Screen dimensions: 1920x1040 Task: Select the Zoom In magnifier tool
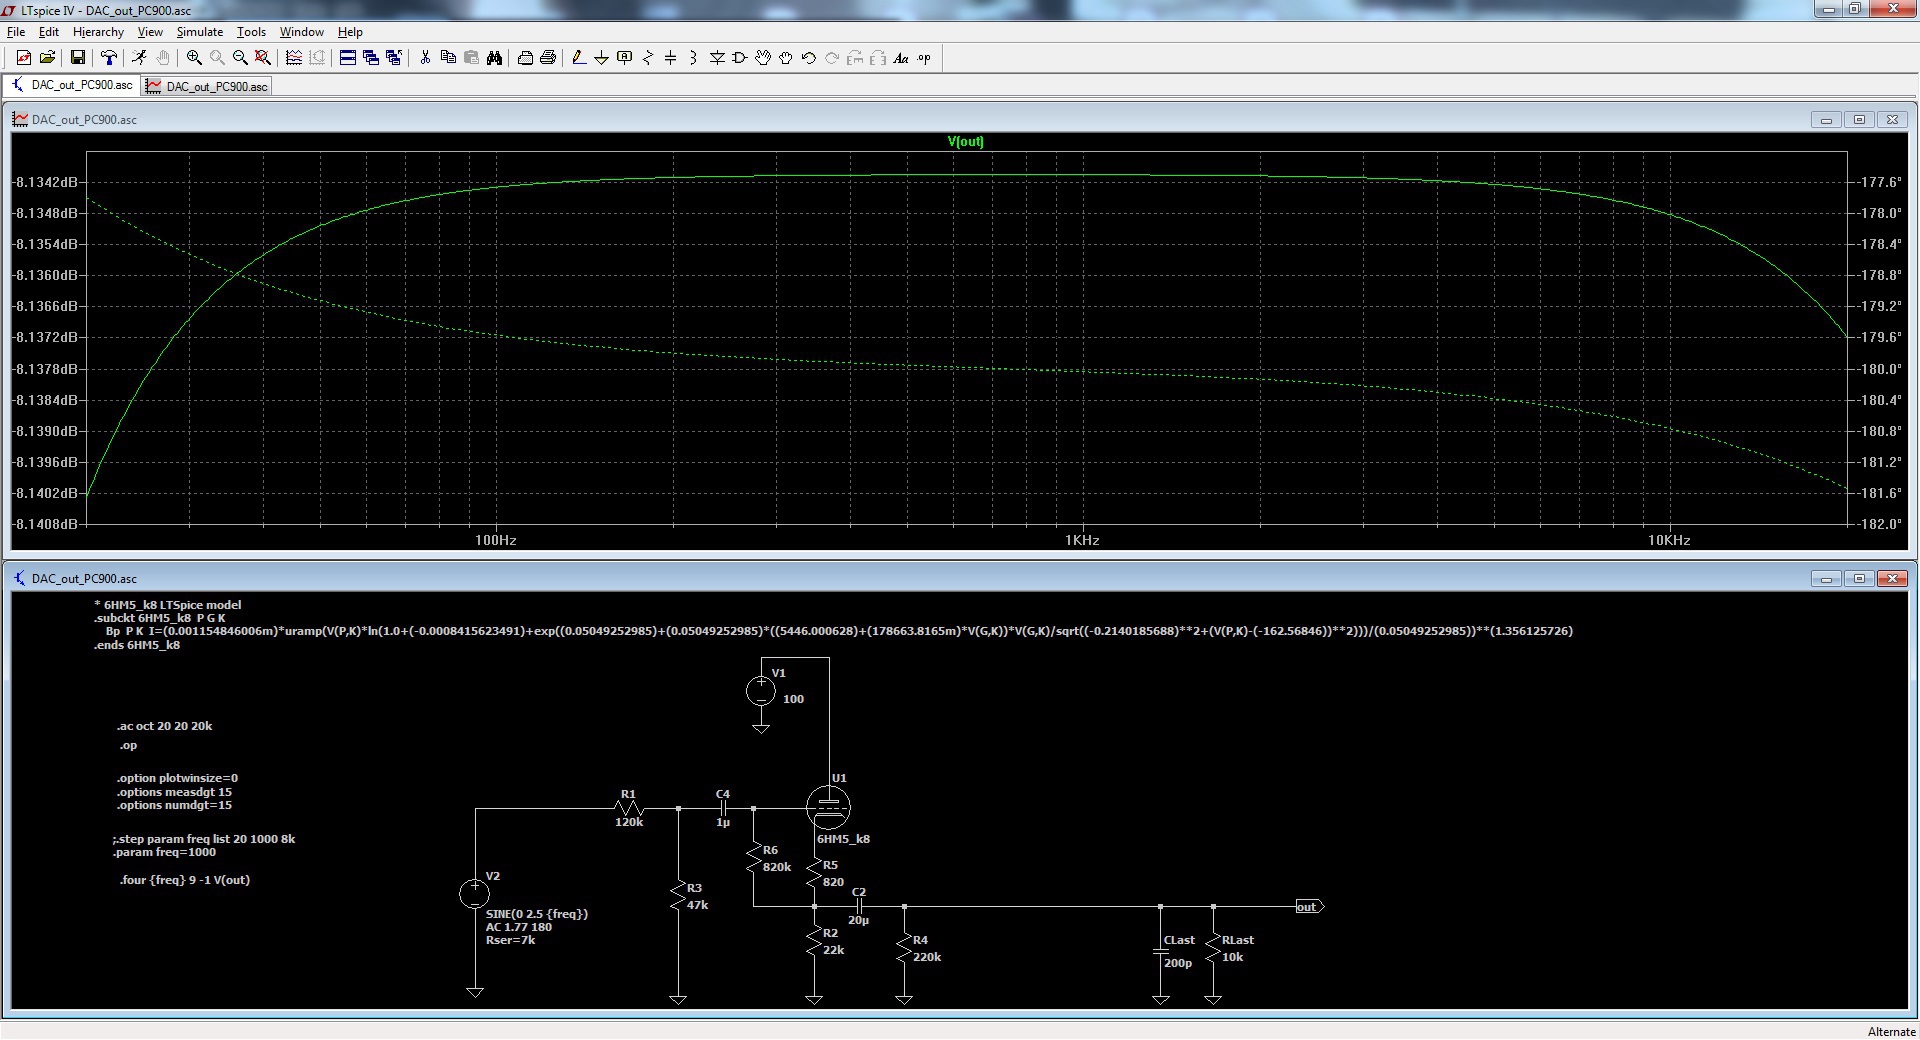click(194, 58)
